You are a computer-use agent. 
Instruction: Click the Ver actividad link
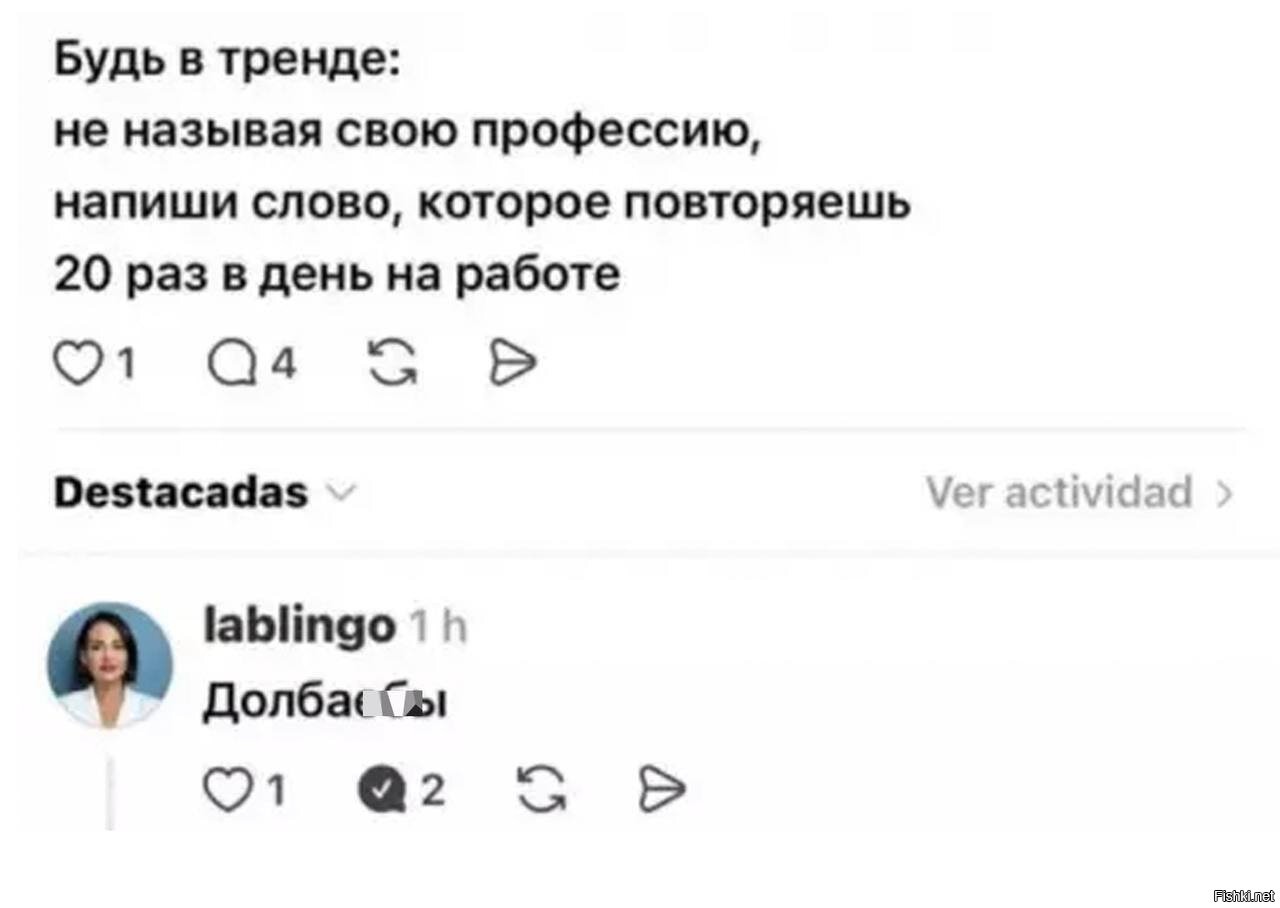(1059, 493)
